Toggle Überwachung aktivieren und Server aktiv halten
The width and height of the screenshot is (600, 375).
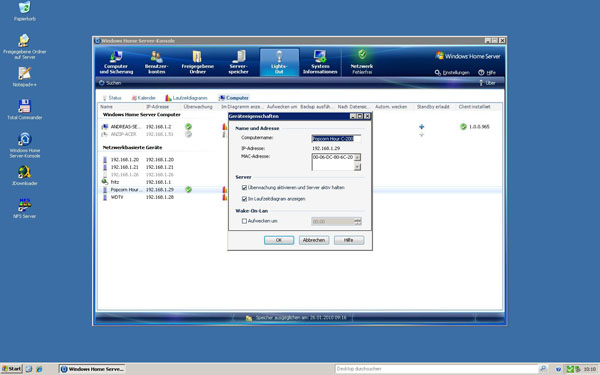244,188
